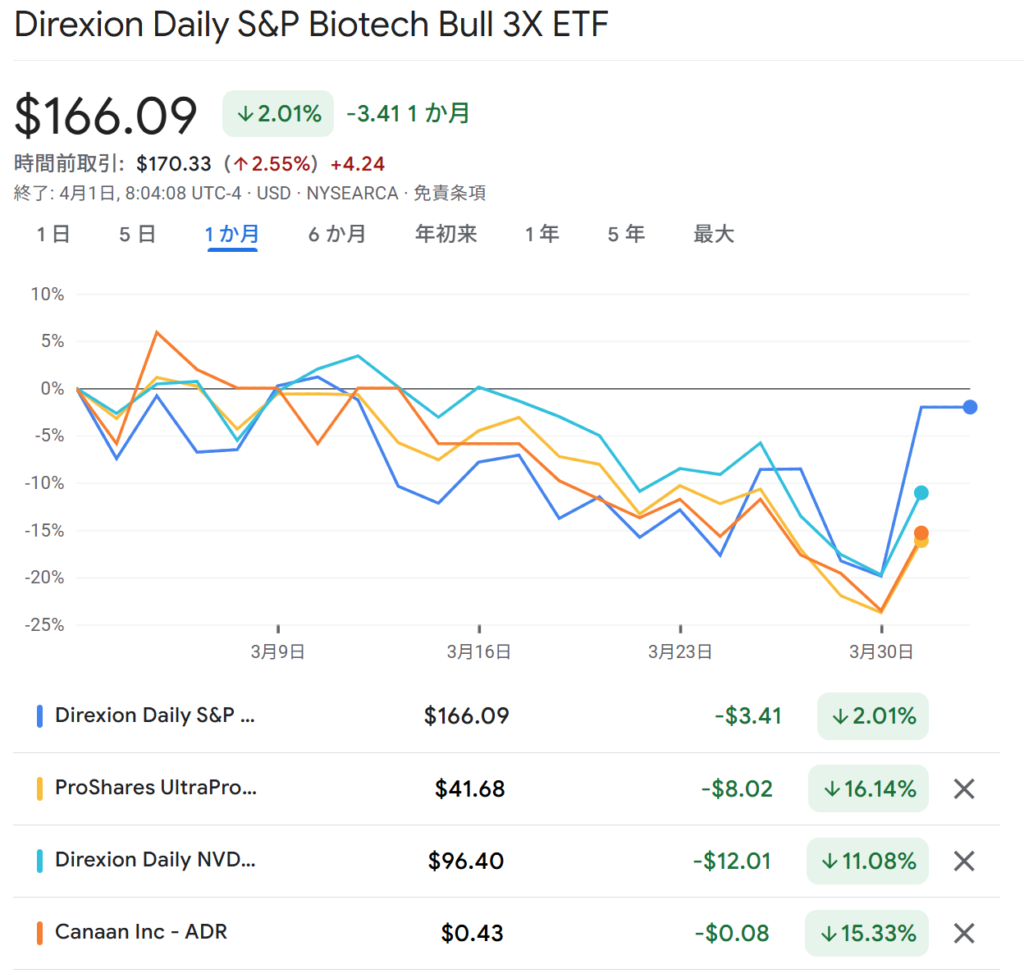
Task: Click yellow color marker beside ProShares UltraPro
Action: coord(40,789)
